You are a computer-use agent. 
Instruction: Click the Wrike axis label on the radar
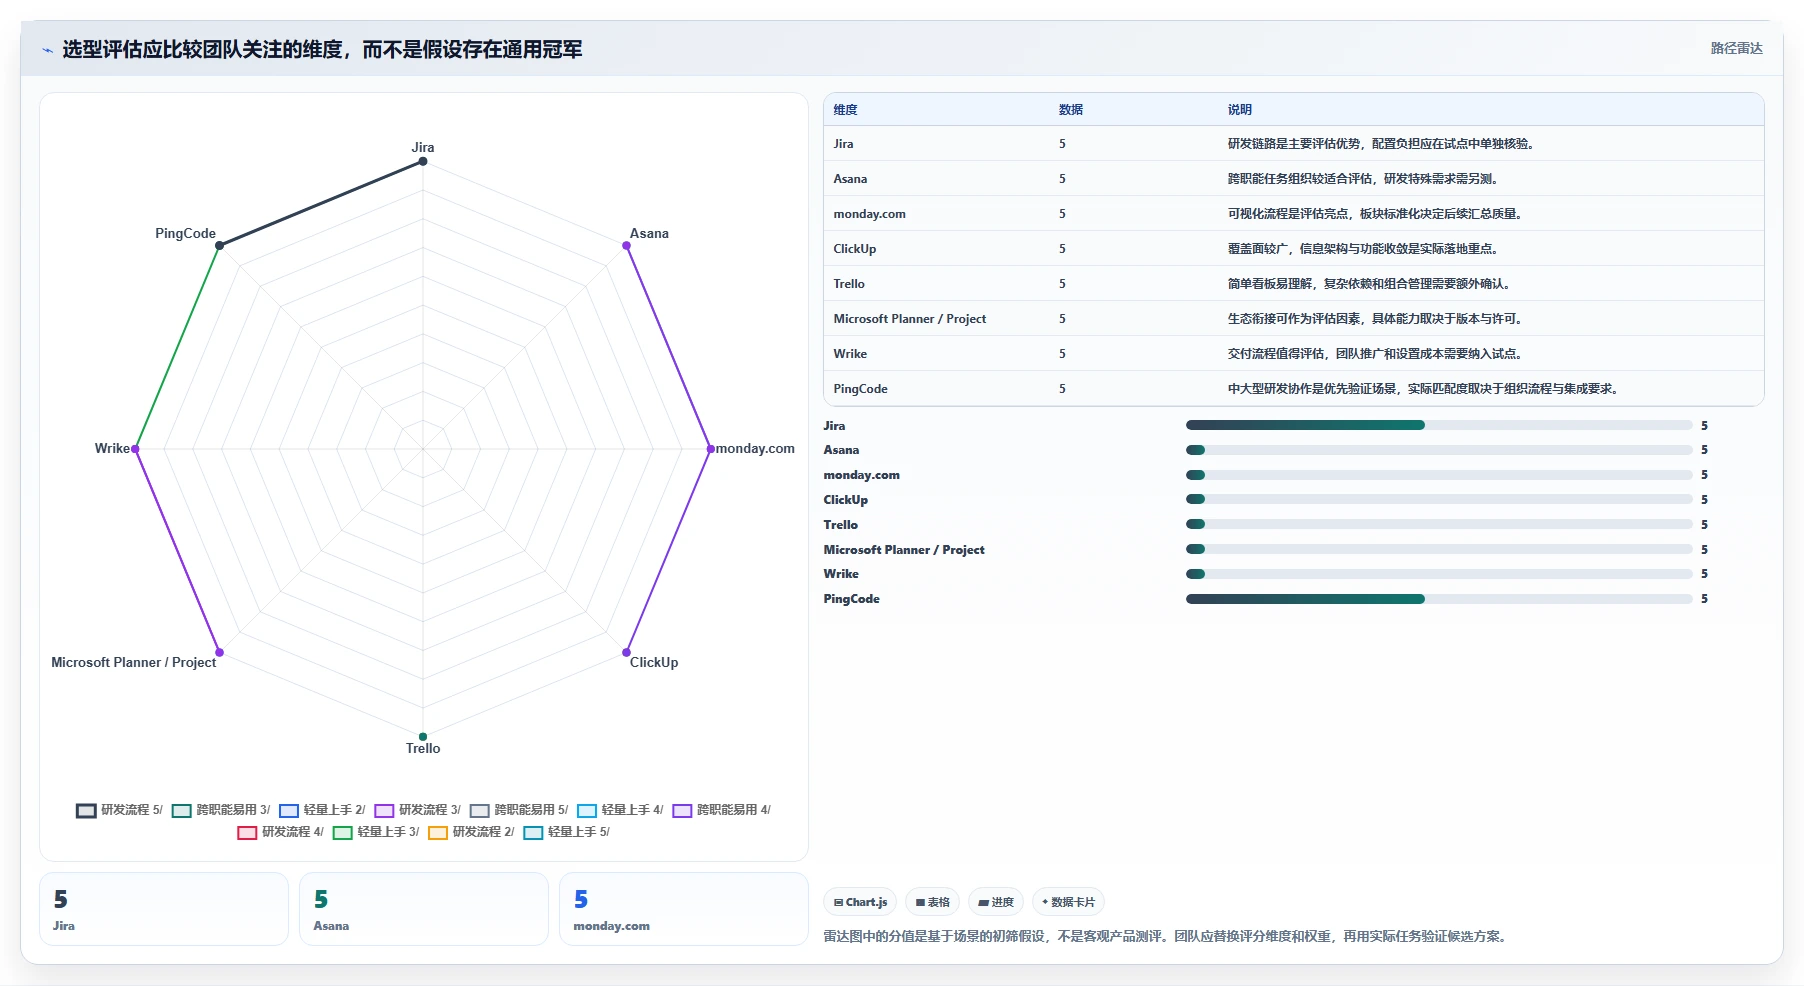point(112,449)
